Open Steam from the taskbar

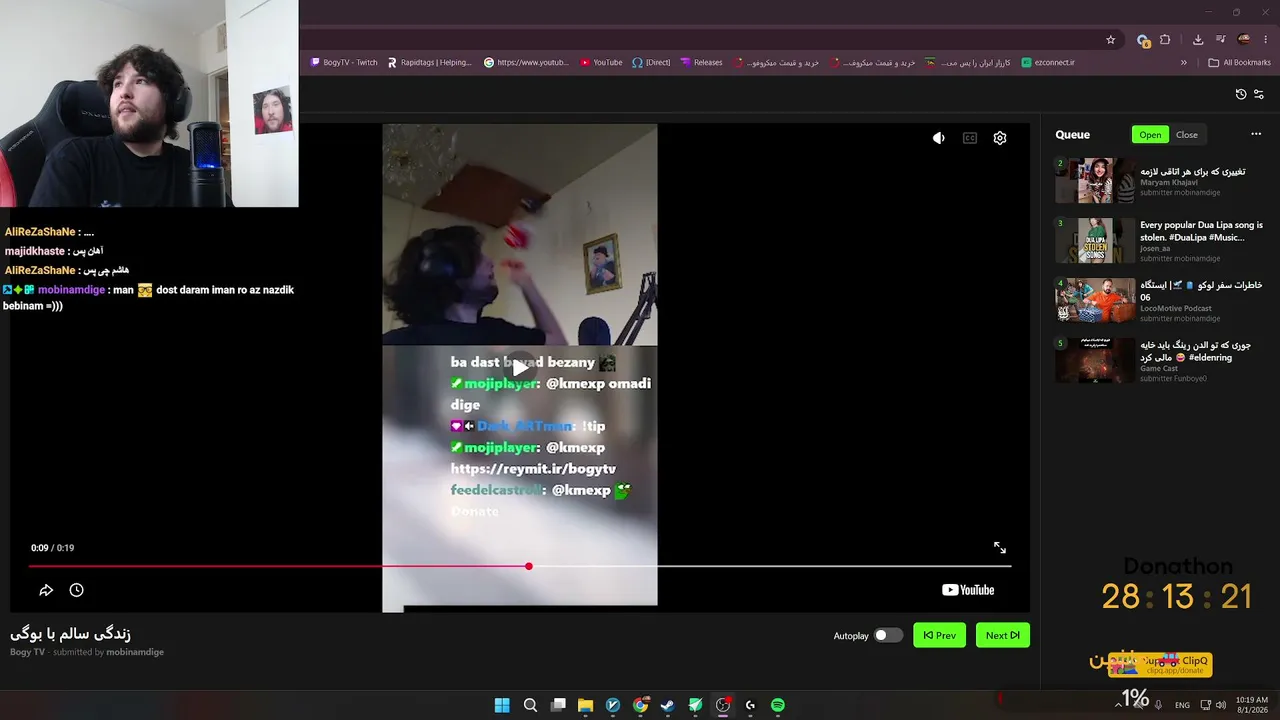(x=667, y=705)
